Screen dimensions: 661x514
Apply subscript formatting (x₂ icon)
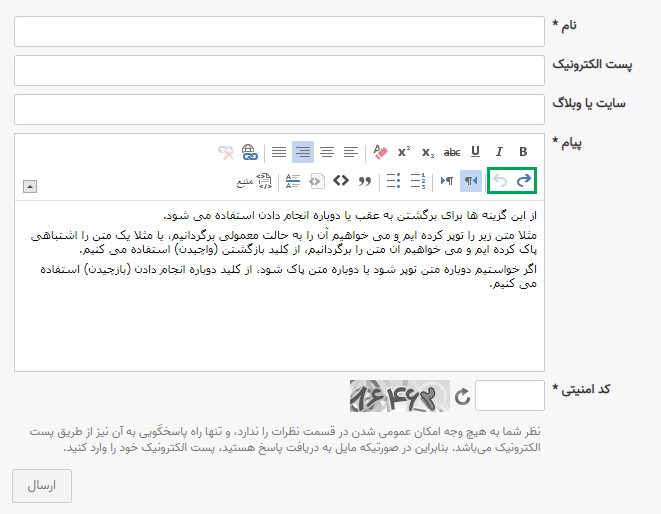(427, 152)
